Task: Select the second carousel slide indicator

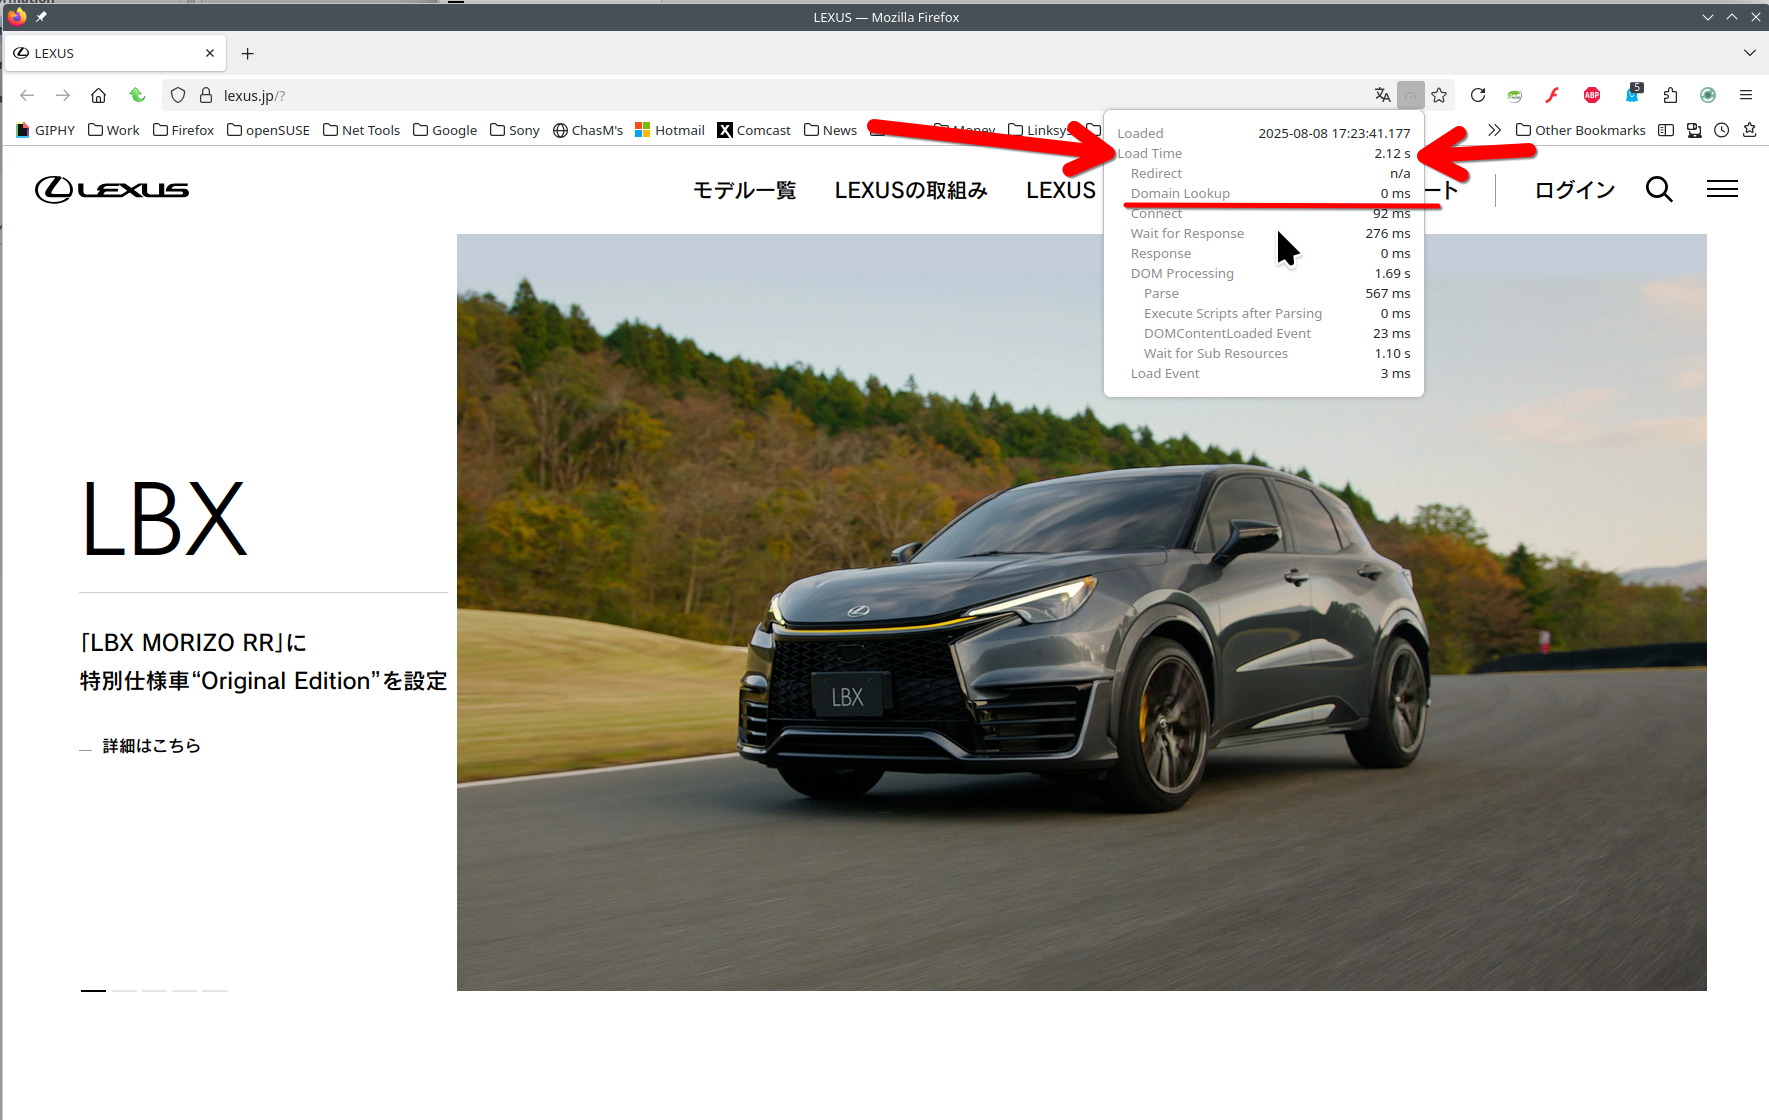Action: [124, 990]
